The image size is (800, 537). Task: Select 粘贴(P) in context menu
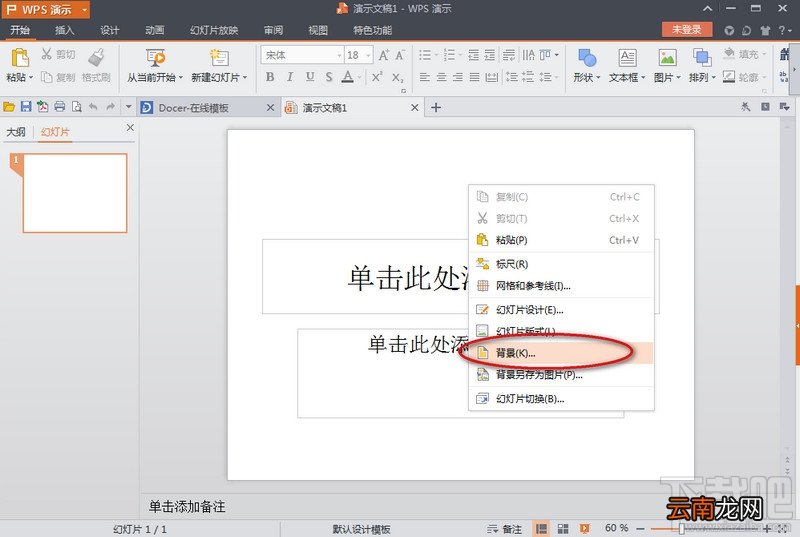click(561, 240)
